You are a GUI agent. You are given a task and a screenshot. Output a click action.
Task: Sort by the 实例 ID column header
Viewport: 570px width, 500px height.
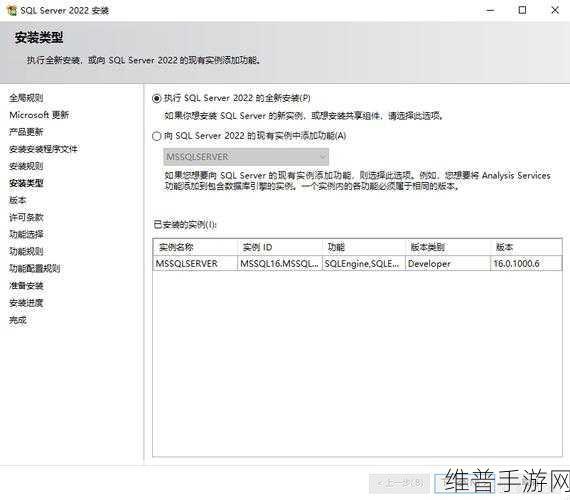coord(280,247)
